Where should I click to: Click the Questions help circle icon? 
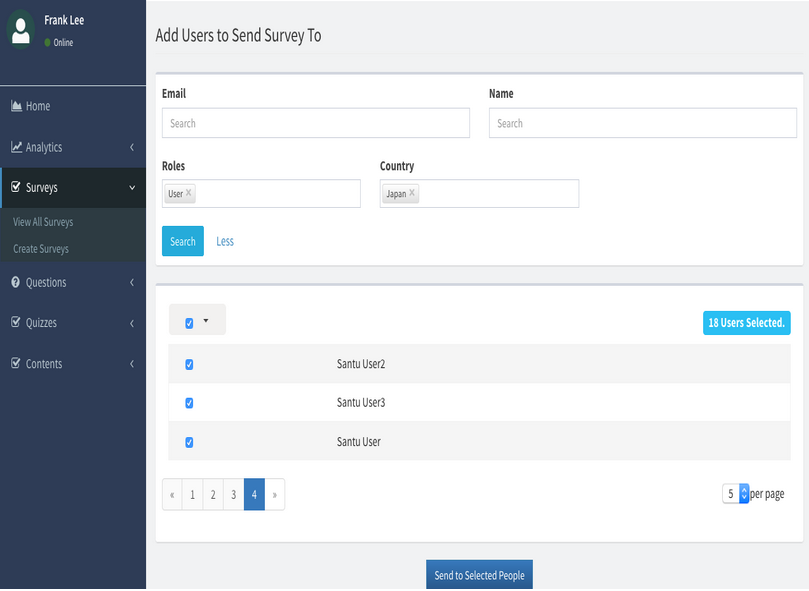(16, 282)
